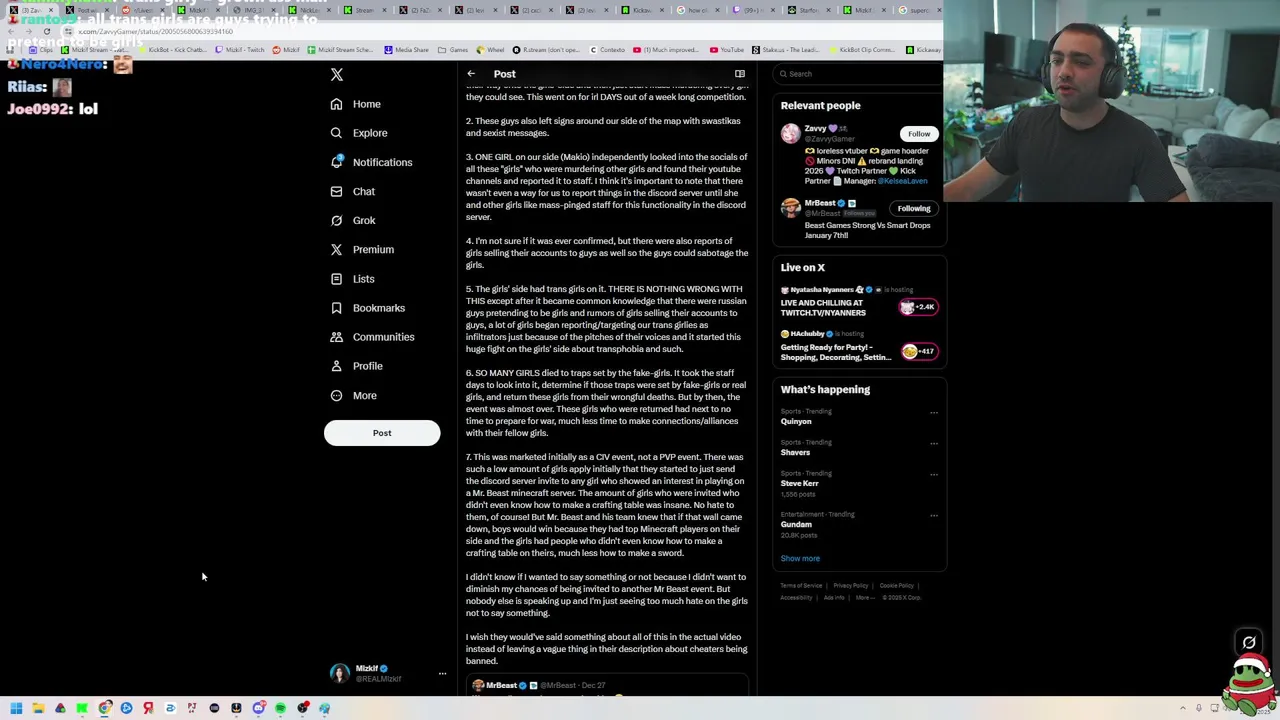Click the Grok icon
The width and height of the screenshot is (1280, 720).
[x=336, y=220]
